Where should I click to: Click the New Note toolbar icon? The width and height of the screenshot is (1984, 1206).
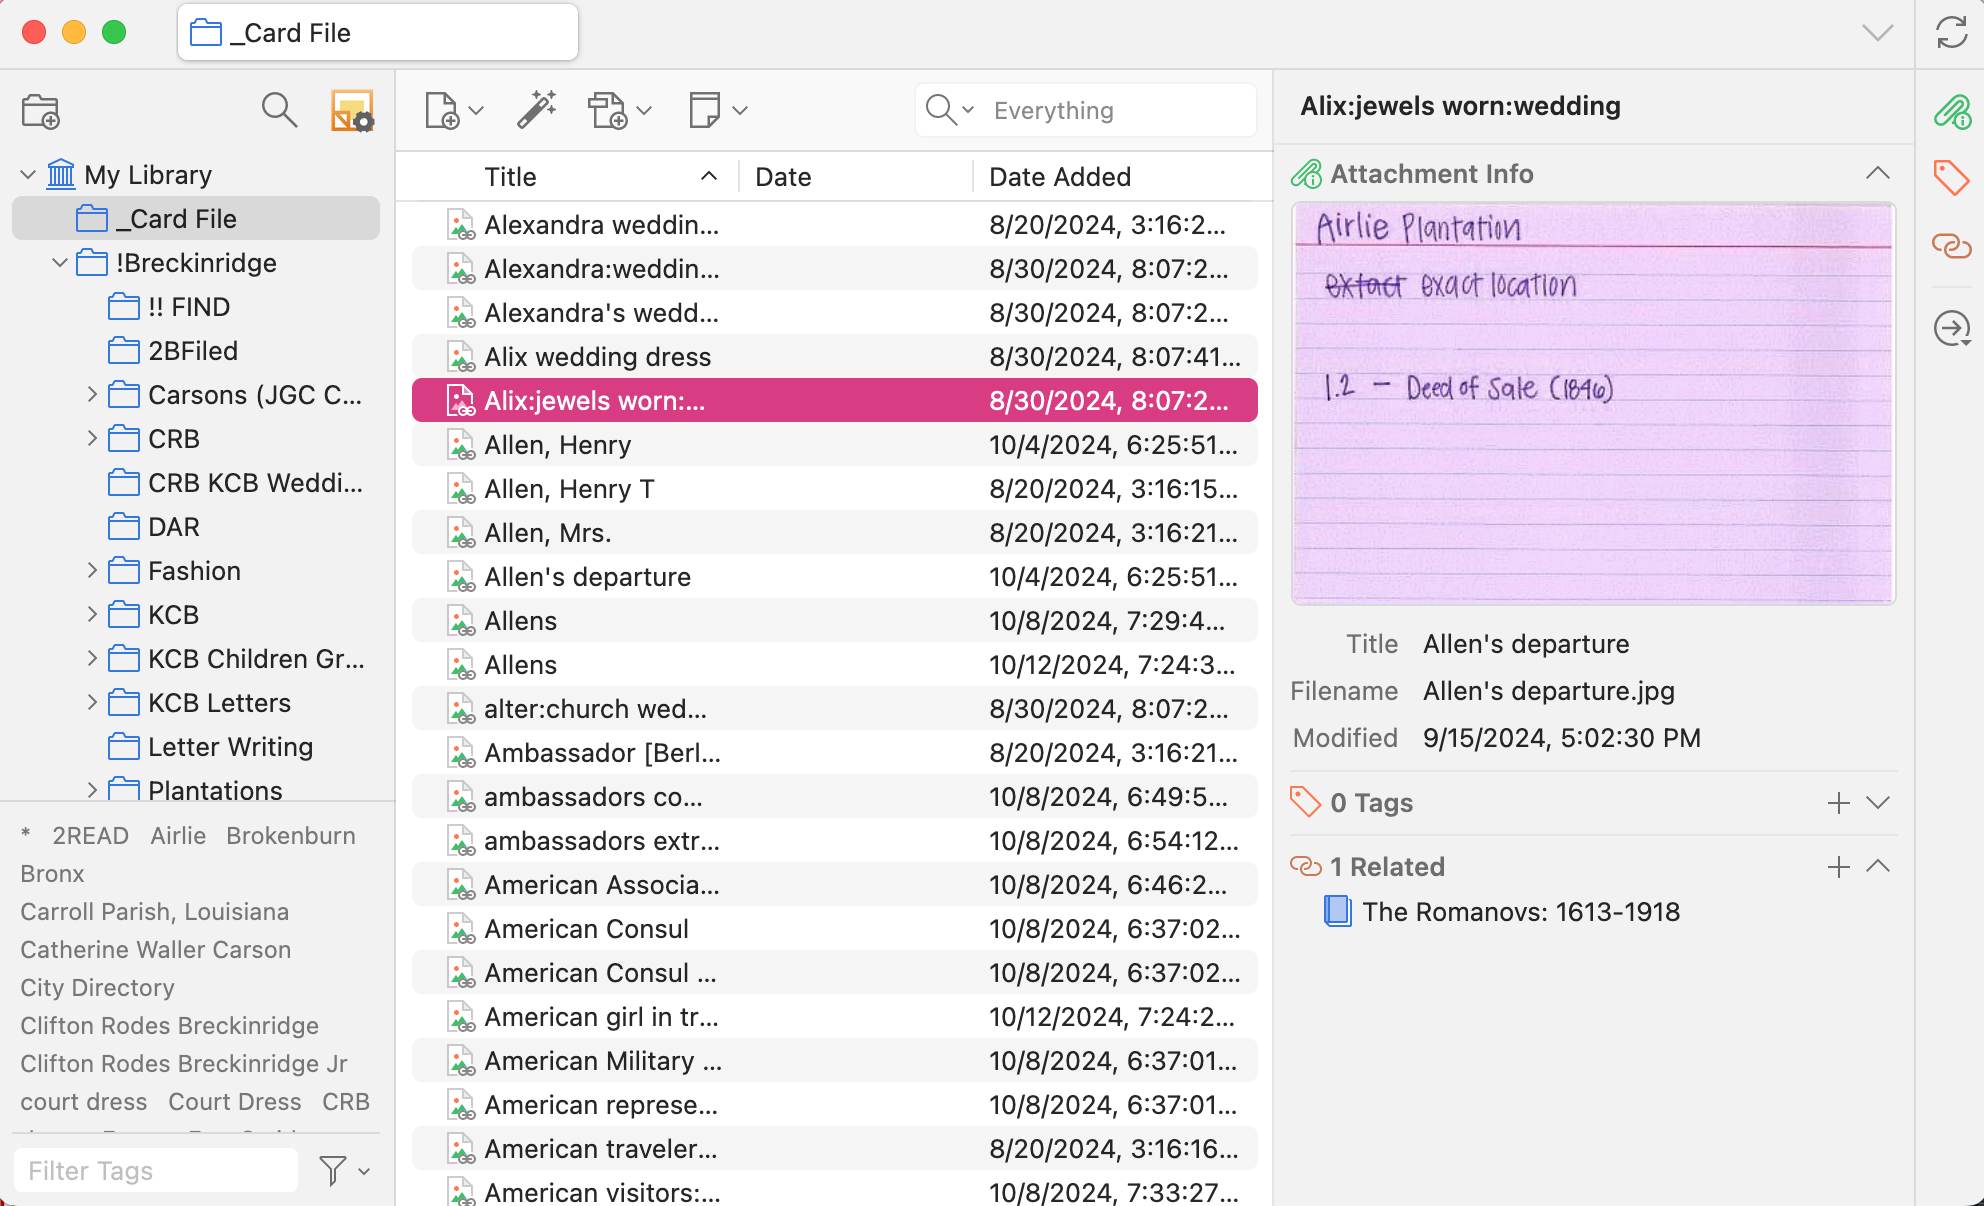click(x=705, y=110)
